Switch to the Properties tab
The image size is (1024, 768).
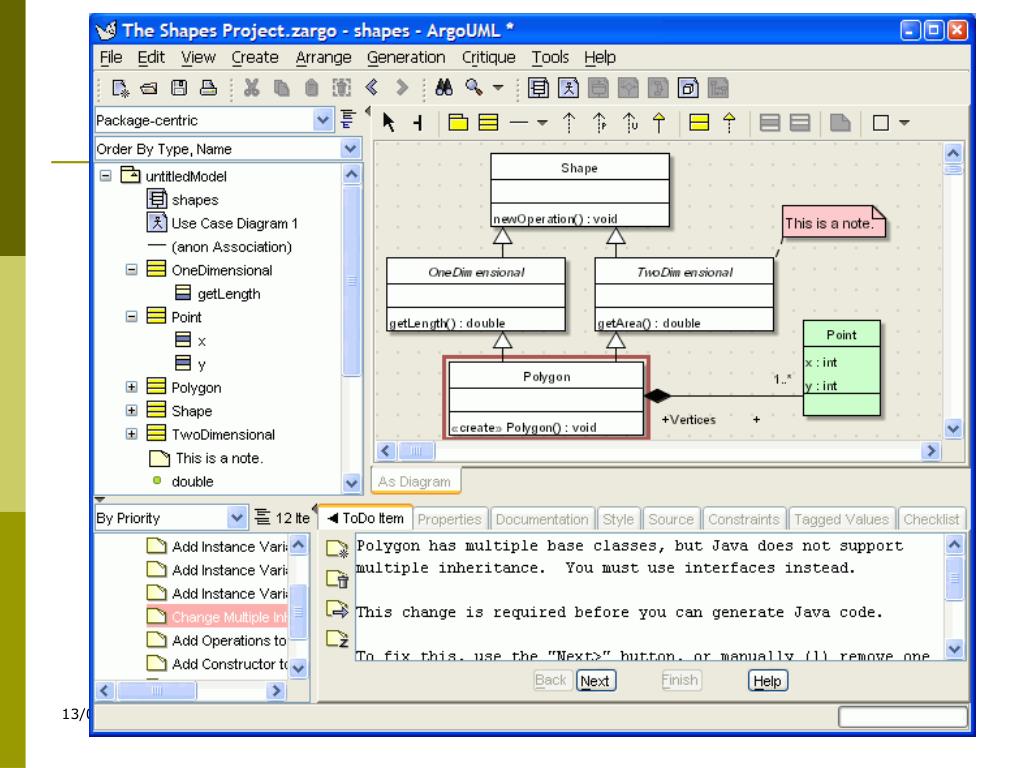tap(449, 519)
